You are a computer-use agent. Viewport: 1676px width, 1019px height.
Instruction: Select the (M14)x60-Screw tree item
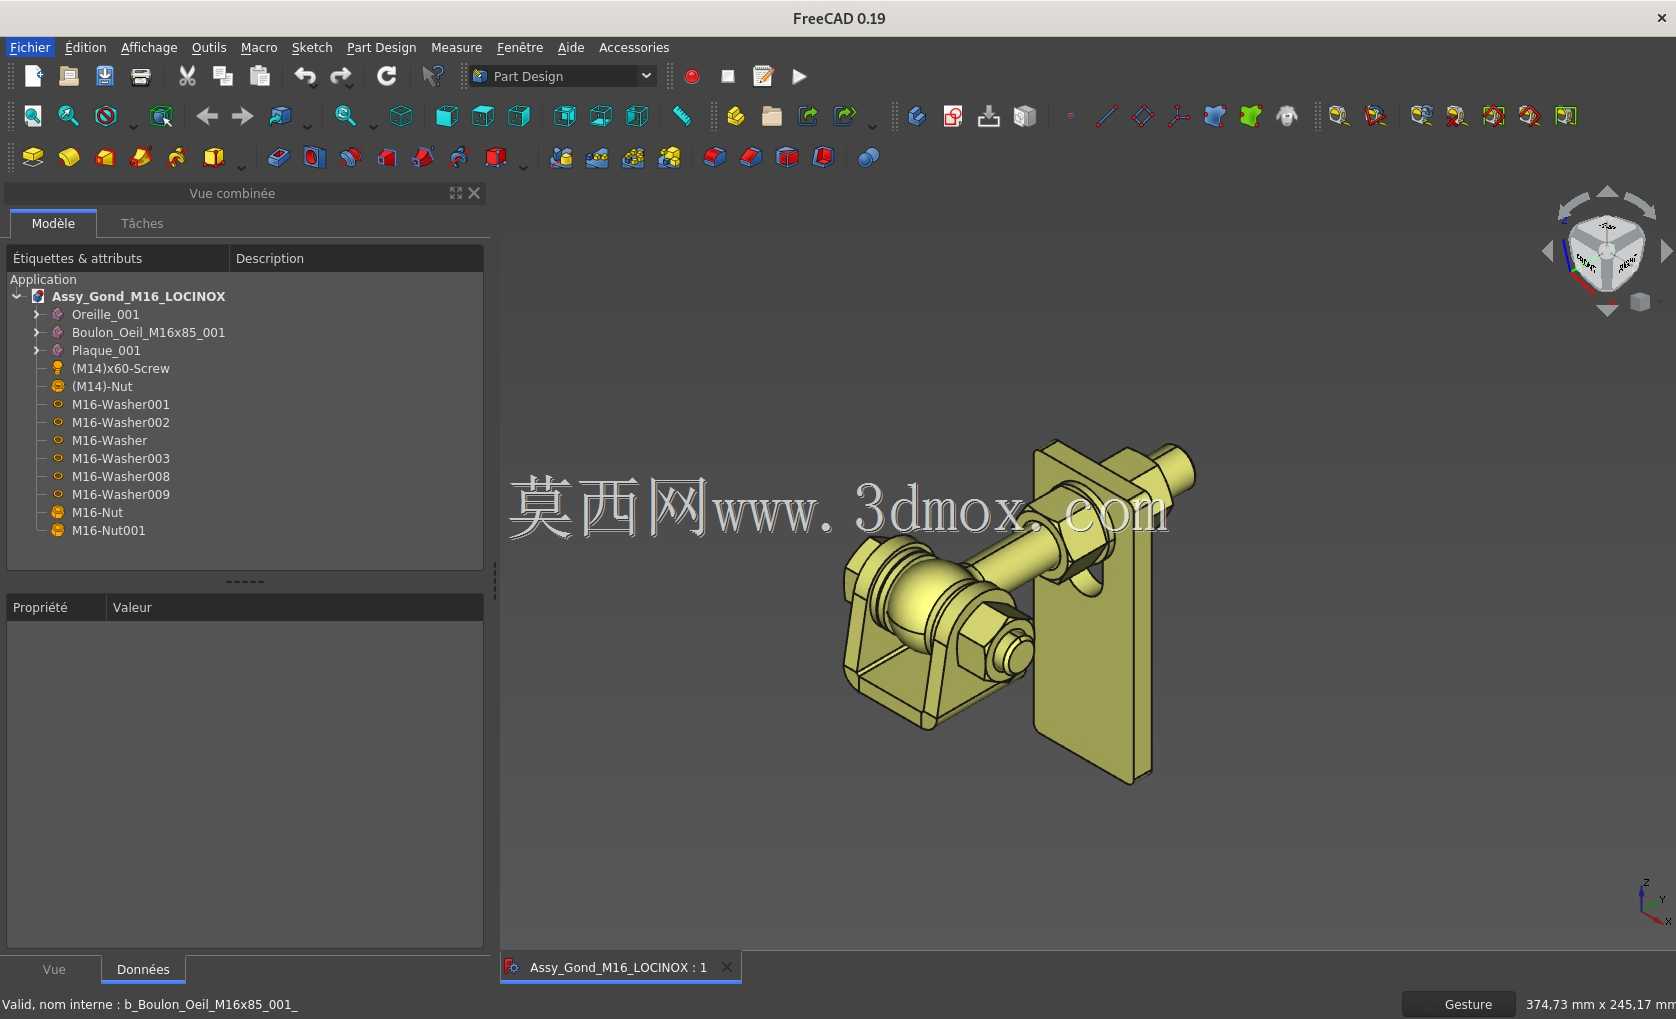(x=120, y=368)
